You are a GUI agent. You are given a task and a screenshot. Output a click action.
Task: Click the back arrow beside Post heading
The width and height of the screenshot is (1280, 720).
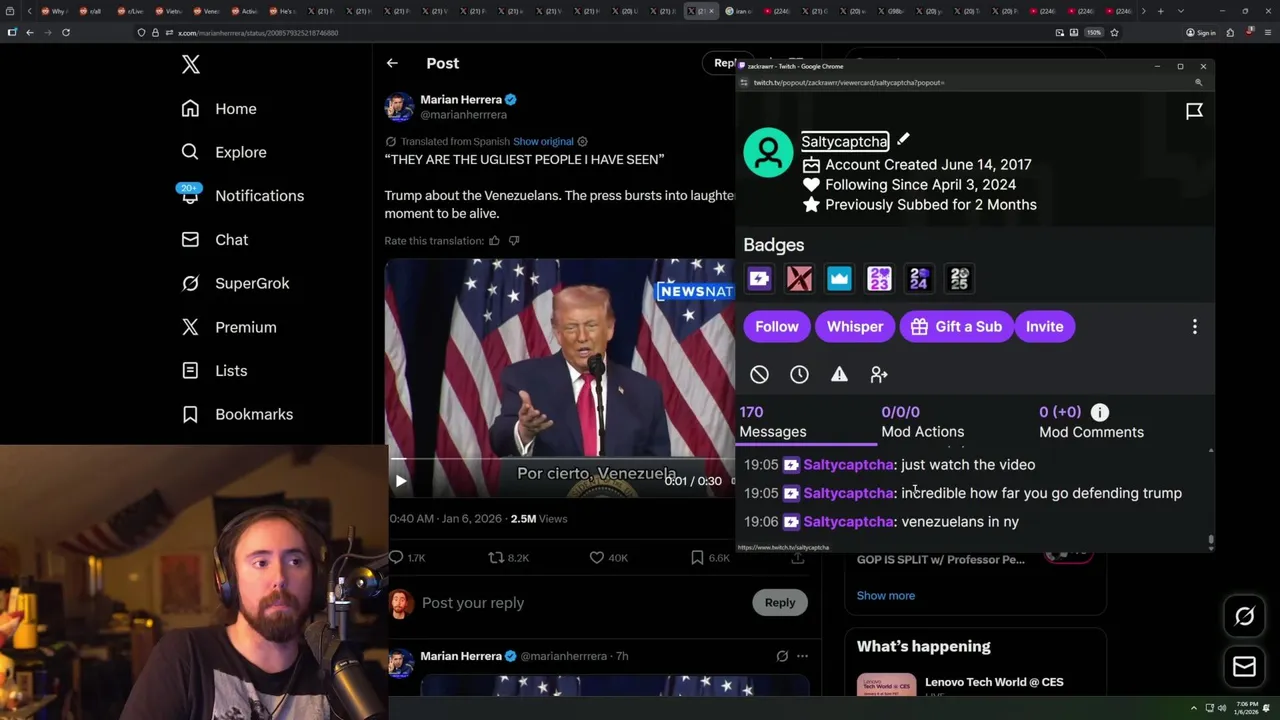(x=392, y=63)
